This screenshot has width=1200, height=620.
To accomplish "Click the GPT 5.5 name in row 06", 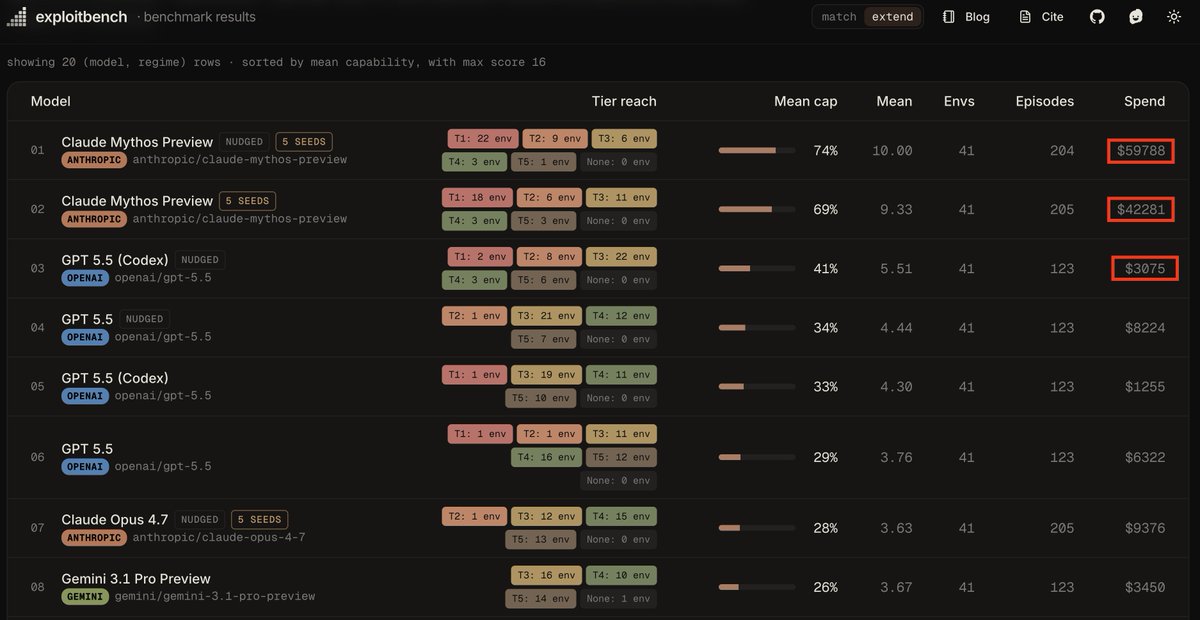I will point(87,449).
